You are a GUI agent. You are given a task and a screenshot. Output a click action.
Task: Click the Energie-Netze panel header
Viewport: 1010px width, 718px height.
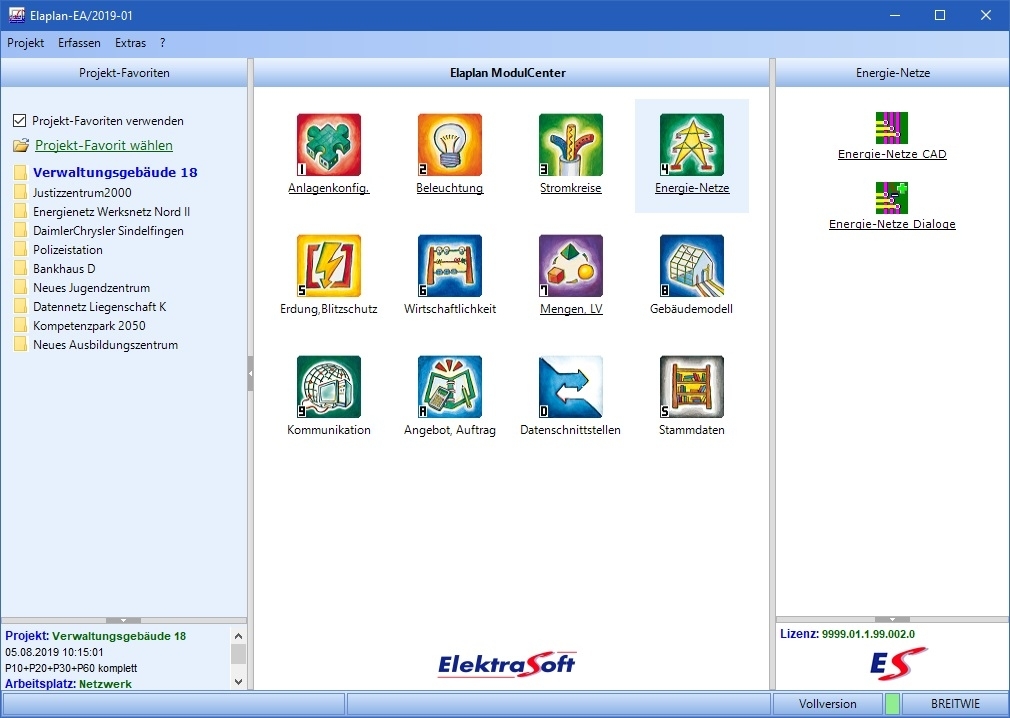point(892,73)
